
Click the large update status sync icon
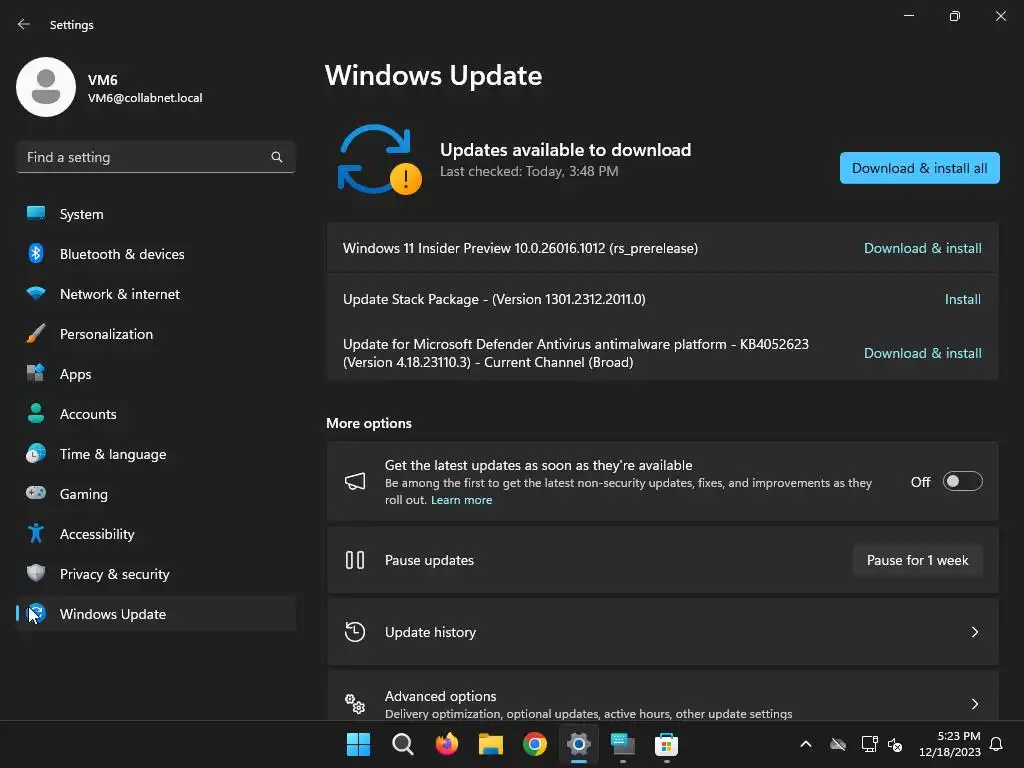379,159
